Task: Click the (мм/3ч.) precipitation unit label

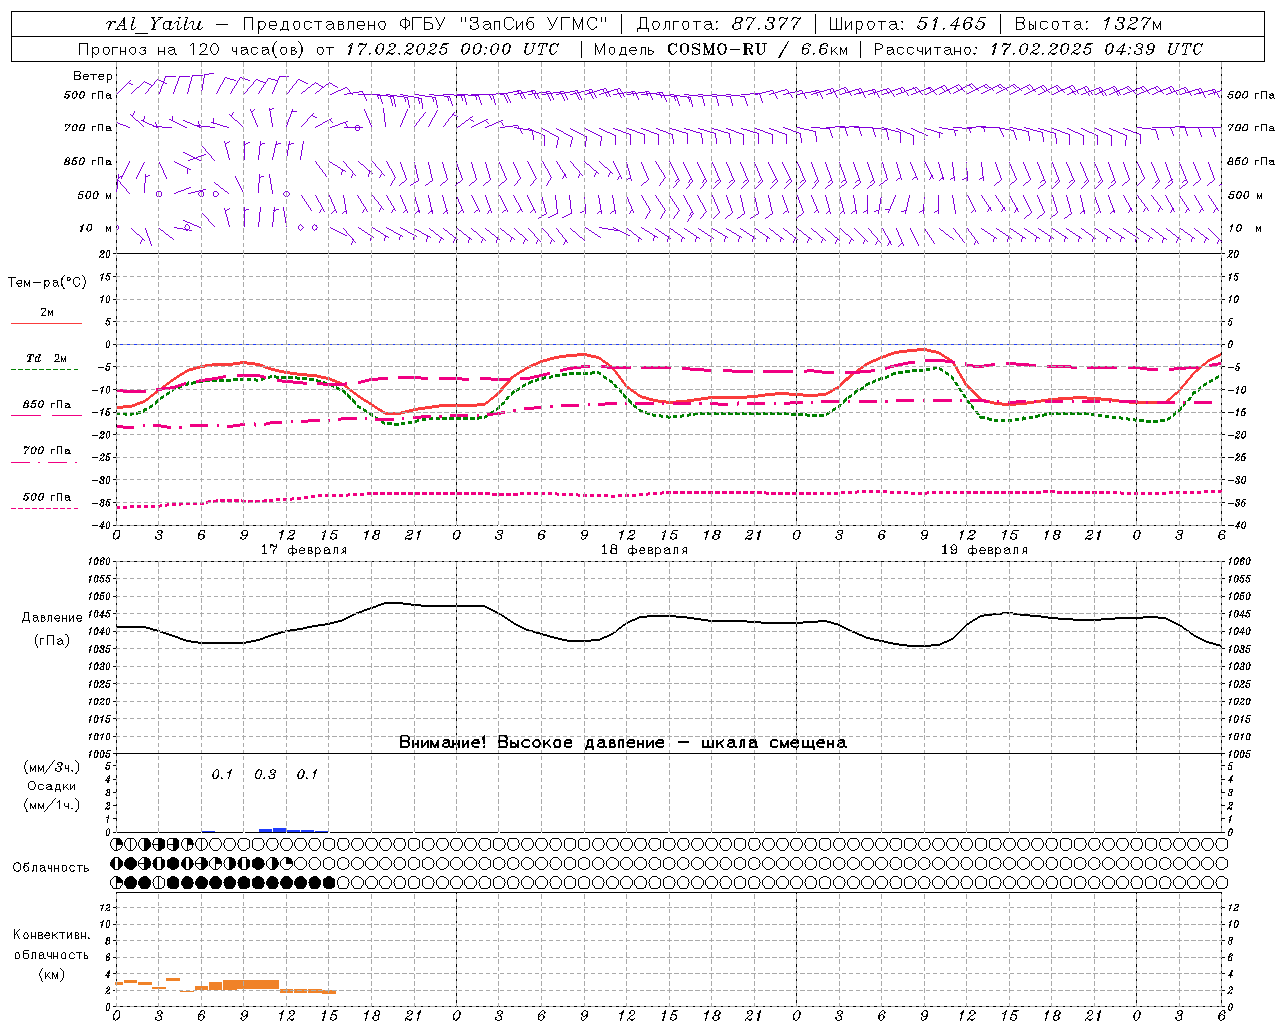Action: point(52,767)
